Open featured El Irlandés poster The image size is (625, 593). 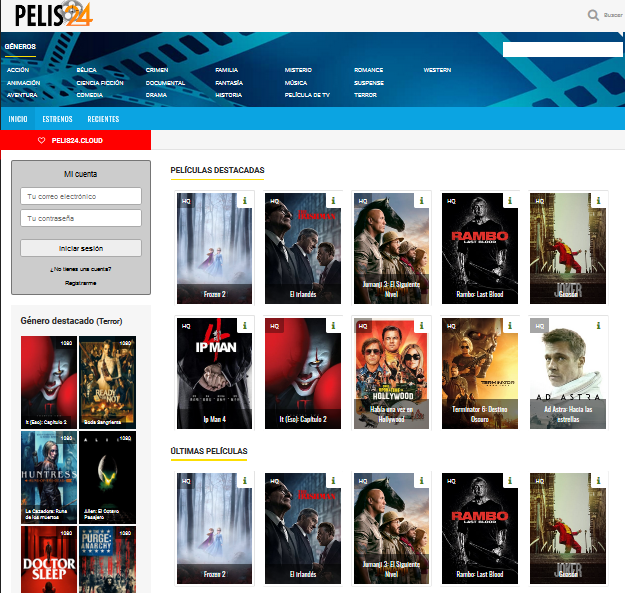(303, 248)
